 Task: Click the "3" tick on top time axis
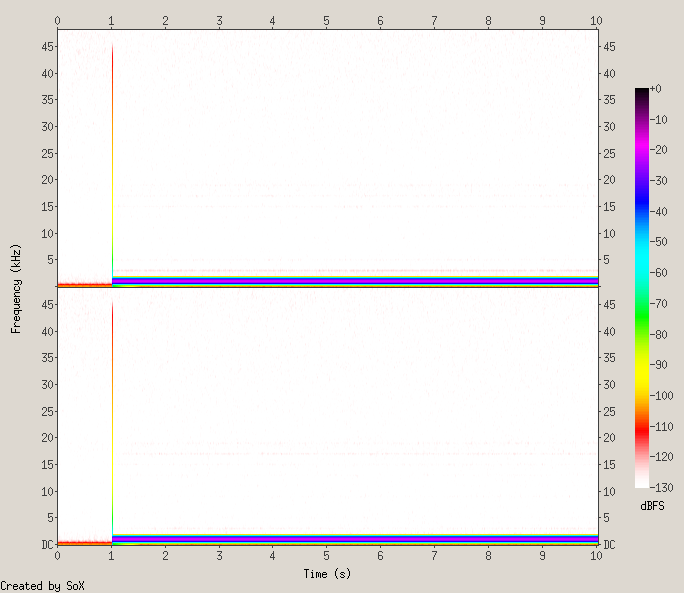tap(219, 21)
